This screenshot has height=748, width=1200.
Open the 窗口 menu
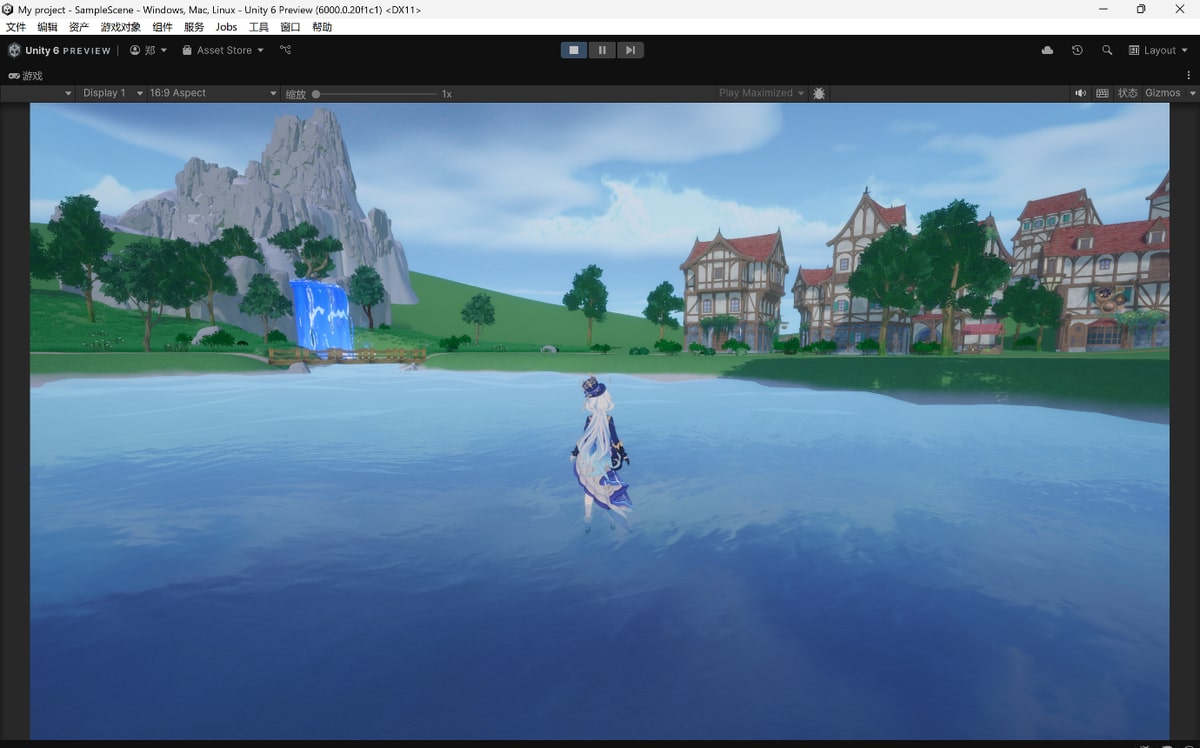pyautogui.click(x=290, y=27)
